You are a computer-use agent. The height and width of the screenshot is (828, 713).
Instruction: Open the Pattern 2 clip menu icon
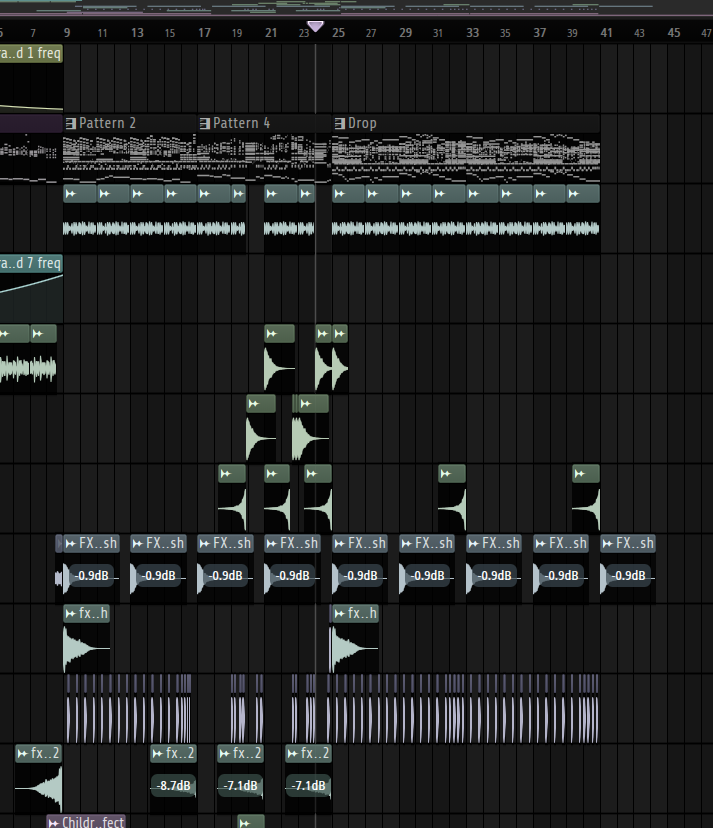[71, 124]
